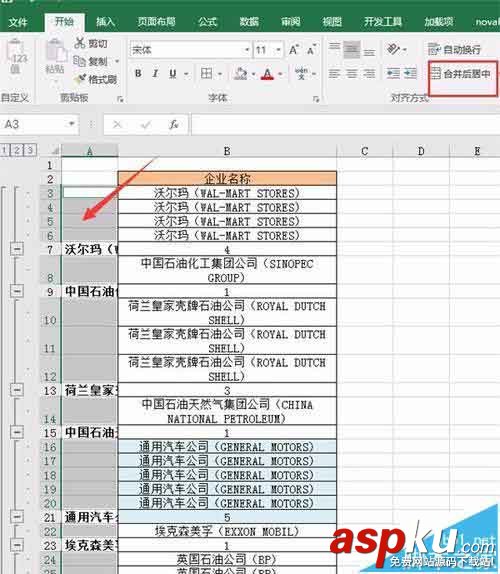Increase font size with larger A

(x=294, y=50)
